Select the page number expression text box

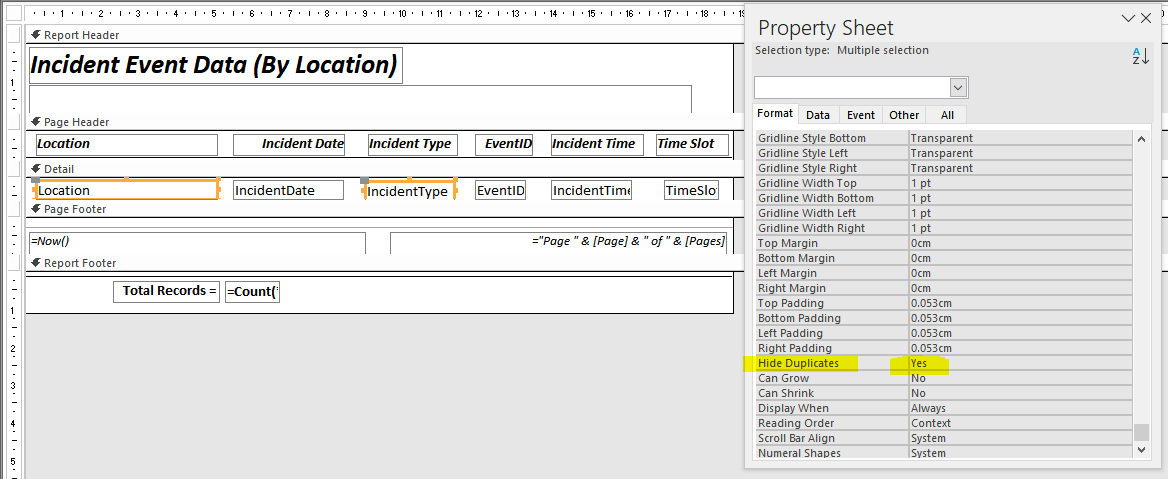point(559,243)
